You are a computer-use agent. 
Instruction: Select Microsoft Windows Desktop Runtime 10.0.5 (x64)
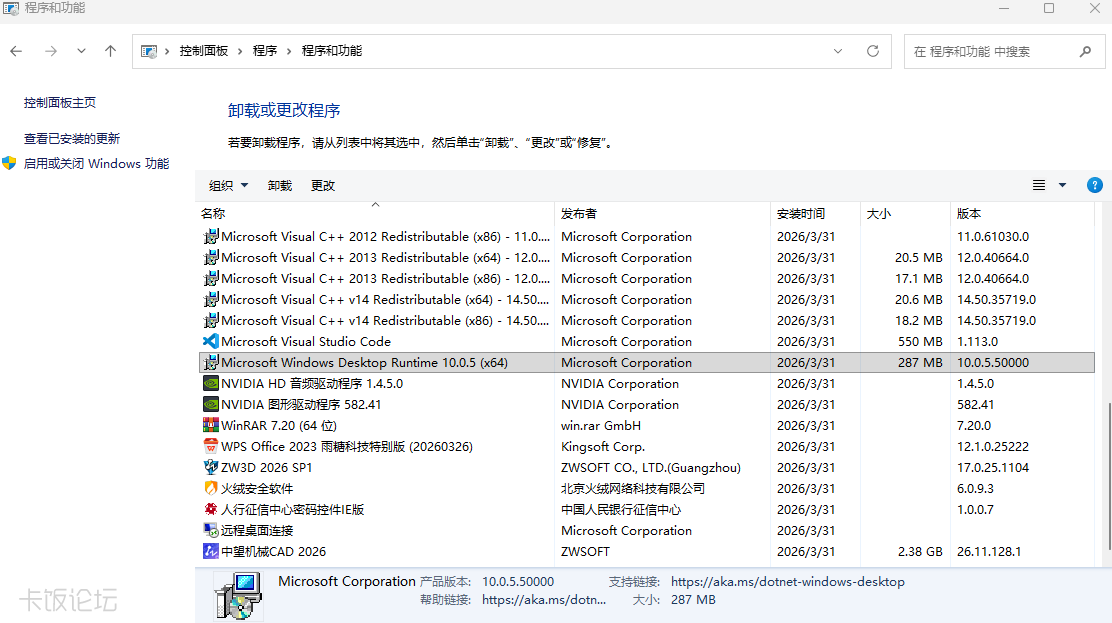(x=647, y=363)
